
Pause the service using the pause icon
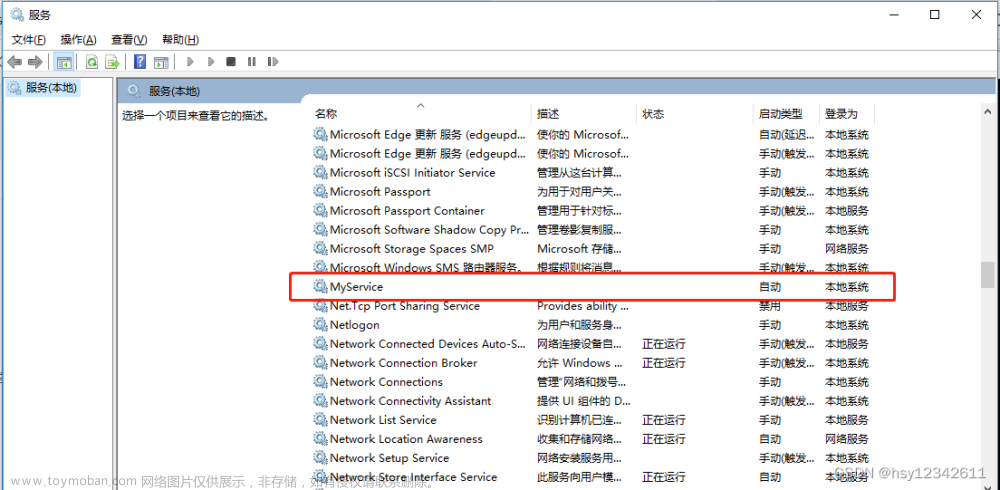tap(252, 62)
